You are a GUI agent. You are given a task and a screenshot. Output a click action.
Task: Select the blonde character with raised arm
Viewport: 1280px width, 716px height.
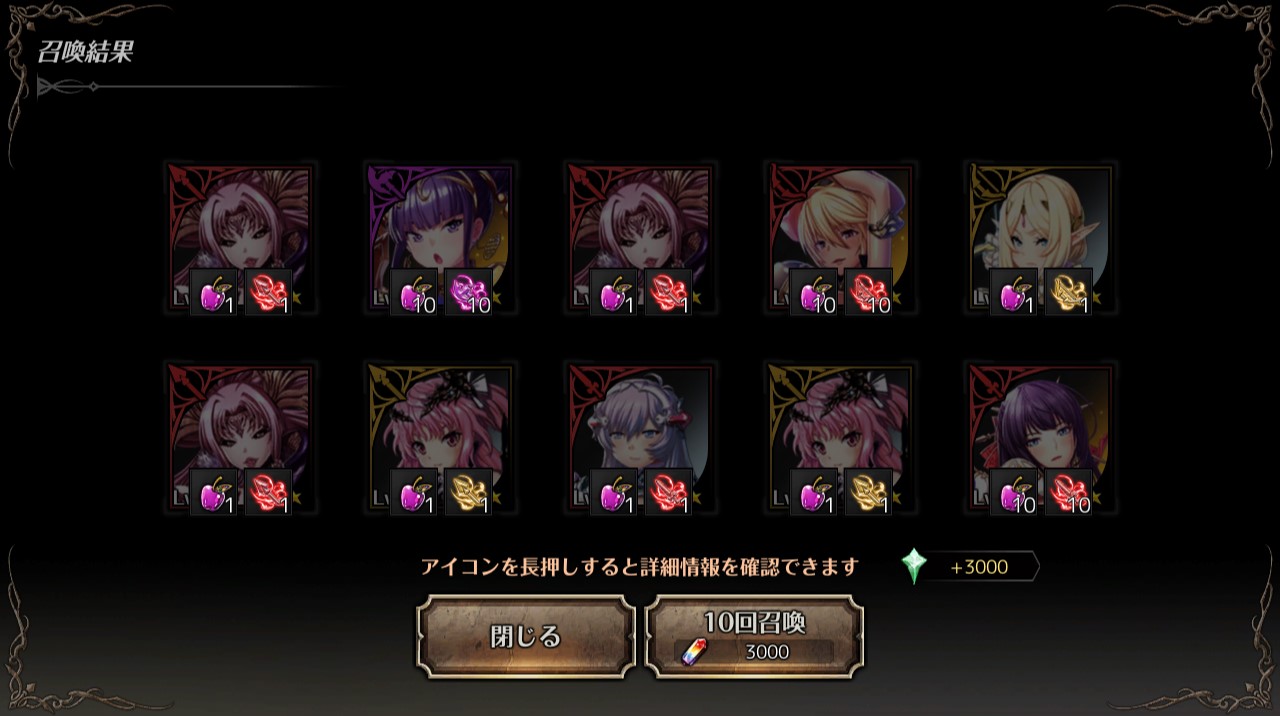pos(841,238)
